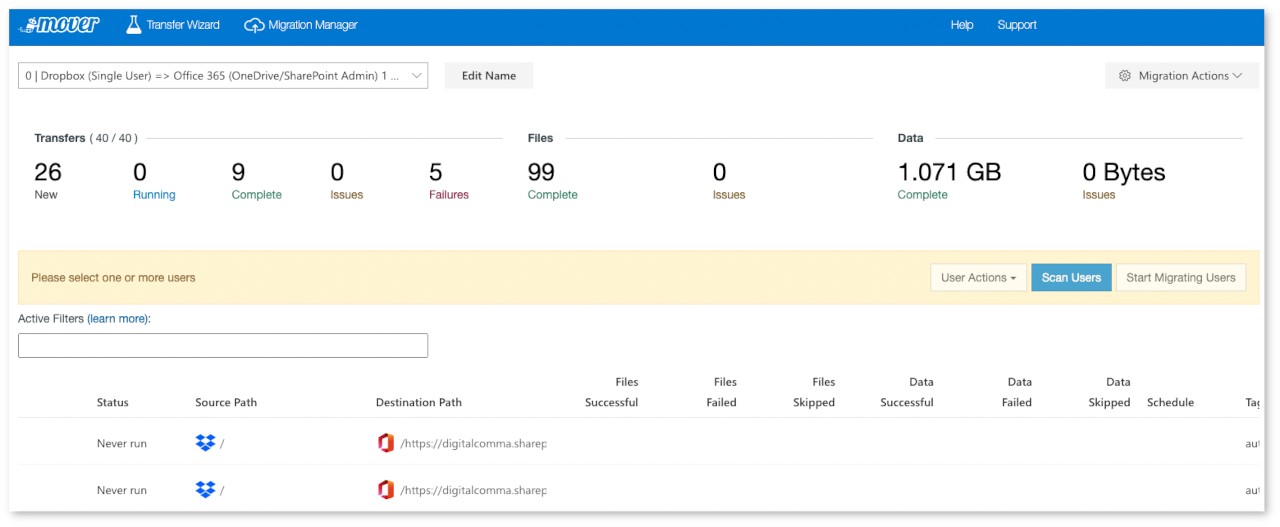Open the Migration Manager menu item
Viewport: 1280px width, 527px height.
pos(301,25)
